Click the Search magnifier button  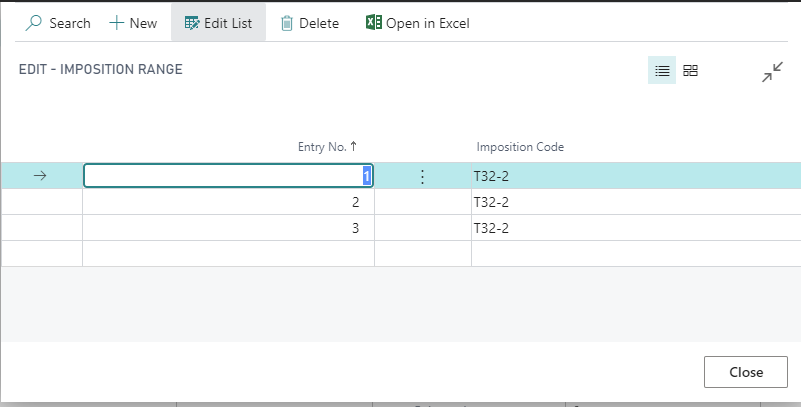click(x=58, y=23)
